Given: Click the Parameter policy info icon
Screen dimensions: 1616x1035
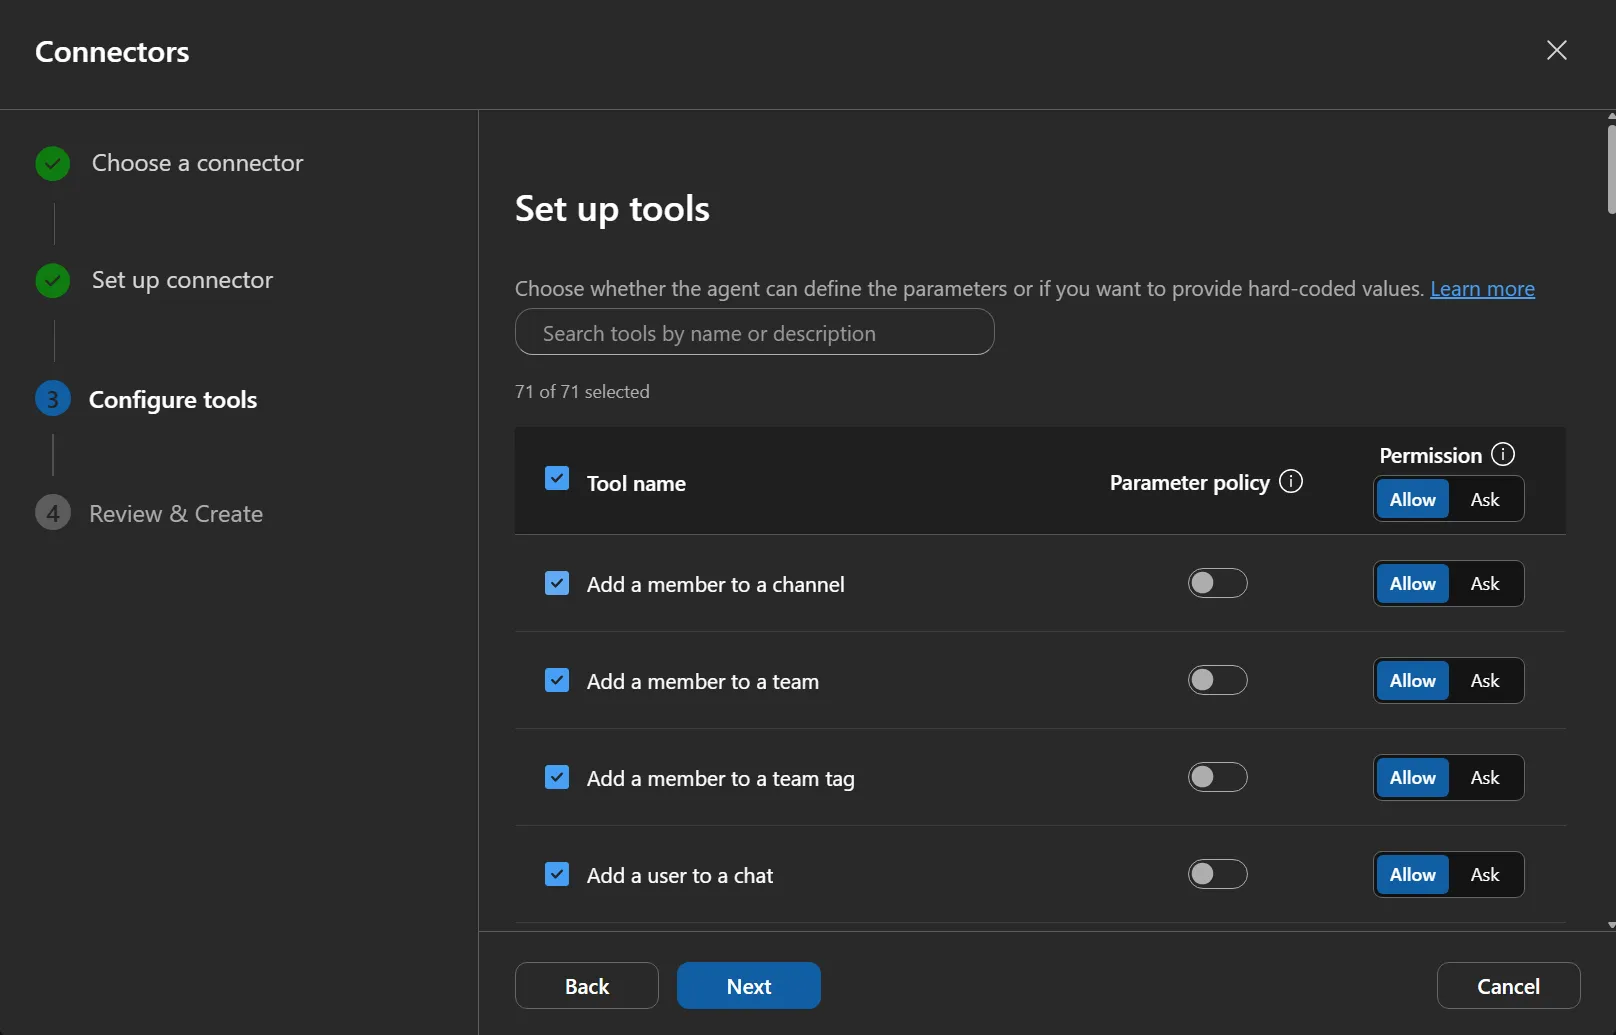Looking at the screenshot, I should coord(1291,482).
